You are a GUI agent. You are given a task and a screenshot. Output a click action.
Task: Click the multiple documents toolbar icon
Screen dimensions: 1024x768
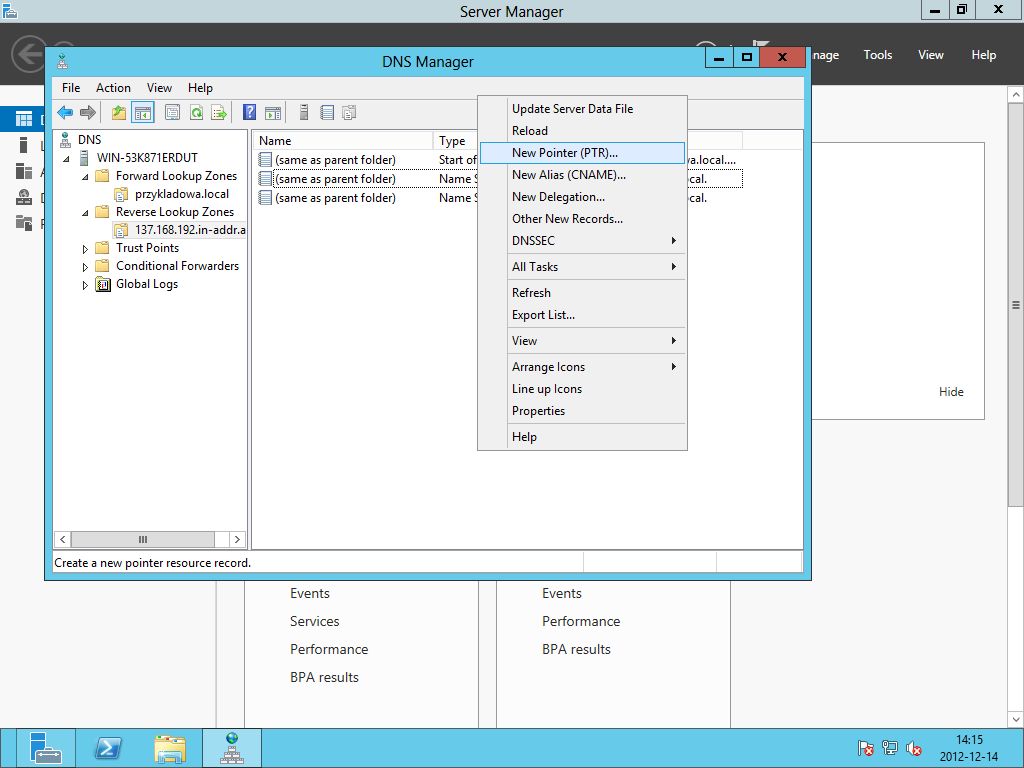[349, 112]
